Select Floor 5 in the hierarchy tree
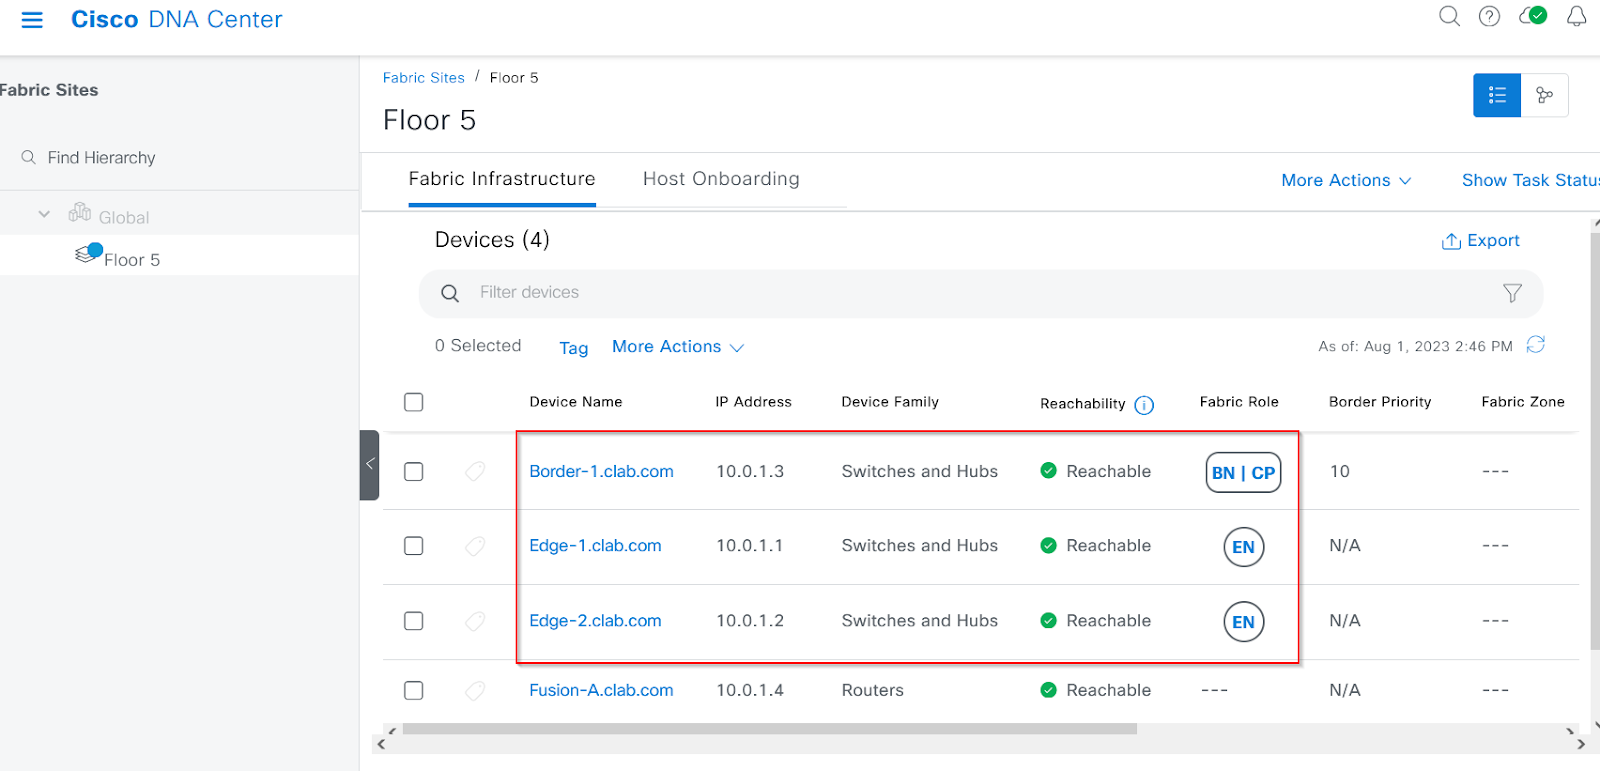 [132, 260]
